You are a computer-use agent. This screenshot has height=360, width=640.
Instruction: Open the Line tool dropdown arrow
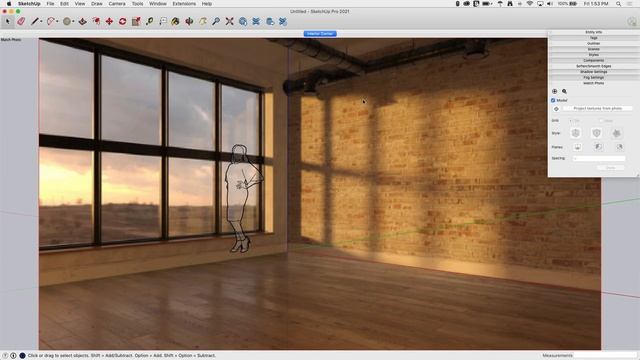point(41,22)
